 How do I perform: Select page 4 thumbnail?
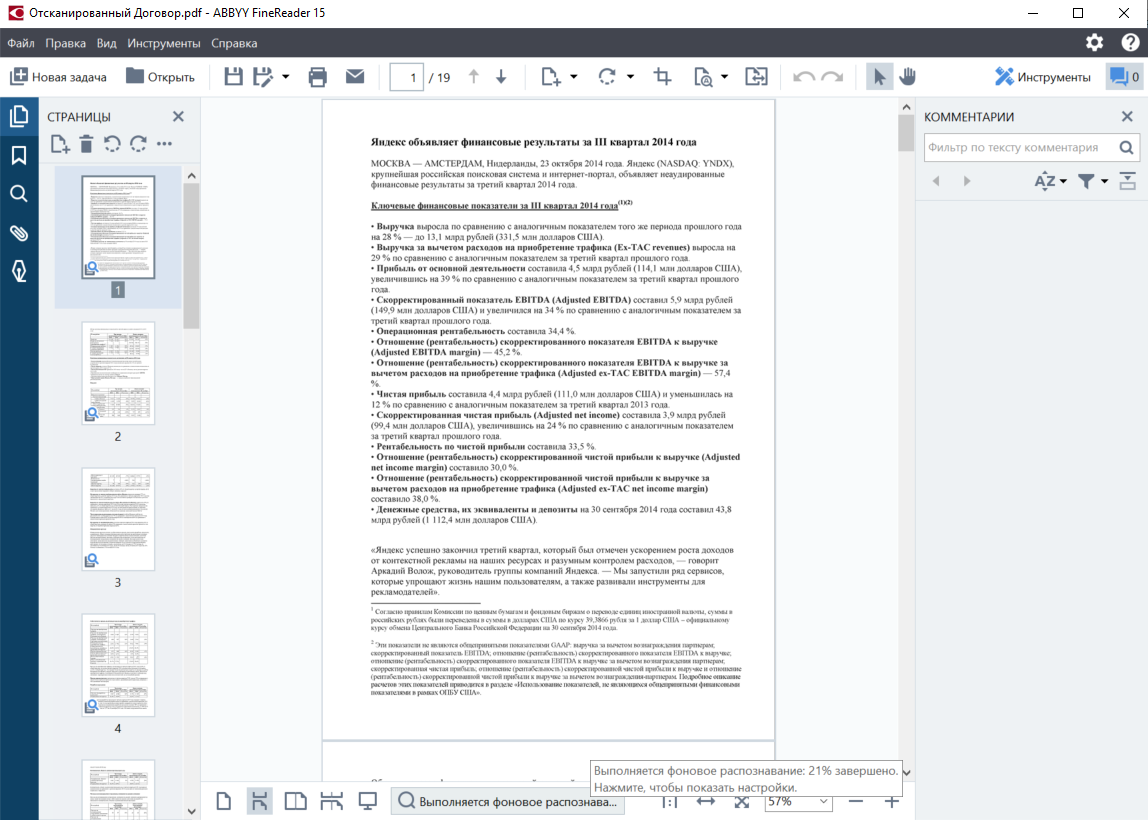coord(118,665)
